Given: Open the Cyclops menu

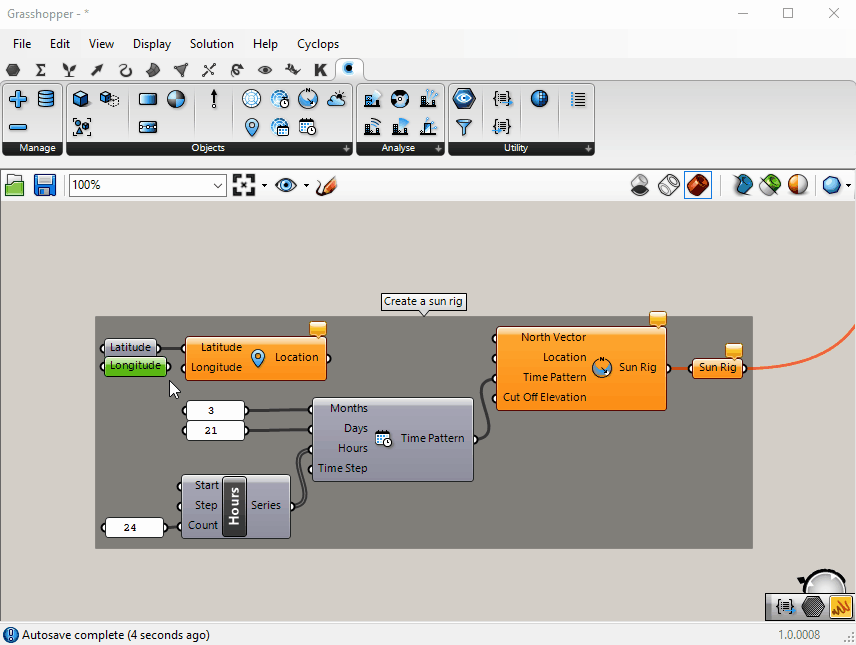Looking at the screenshot, I should point(318,44).
